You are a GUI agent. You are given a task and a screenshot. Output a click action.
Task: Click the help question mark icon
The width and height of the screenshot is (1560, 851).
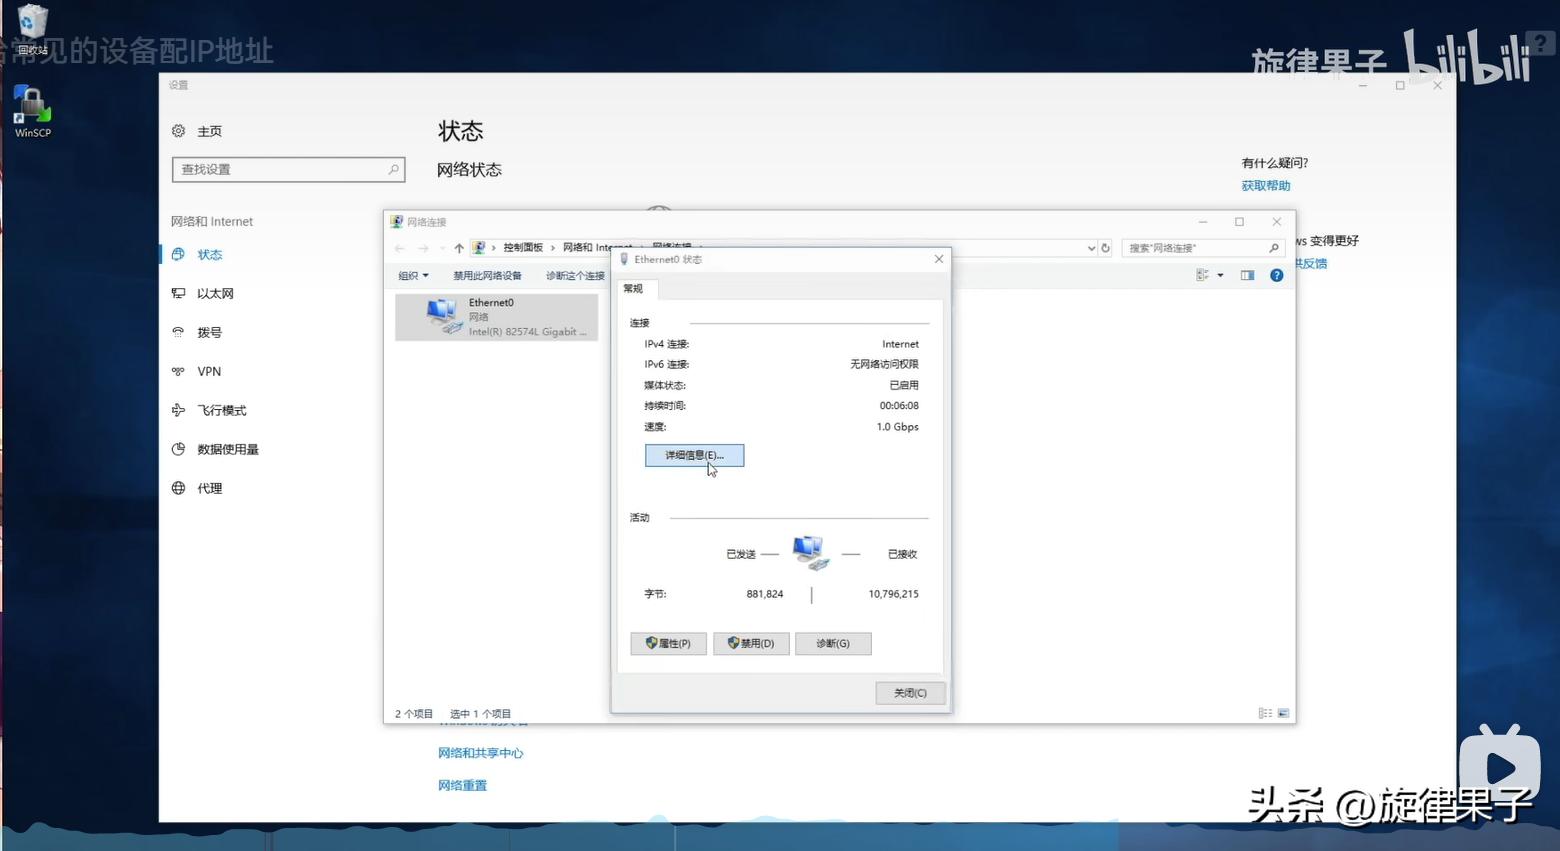pos(1276,275)
